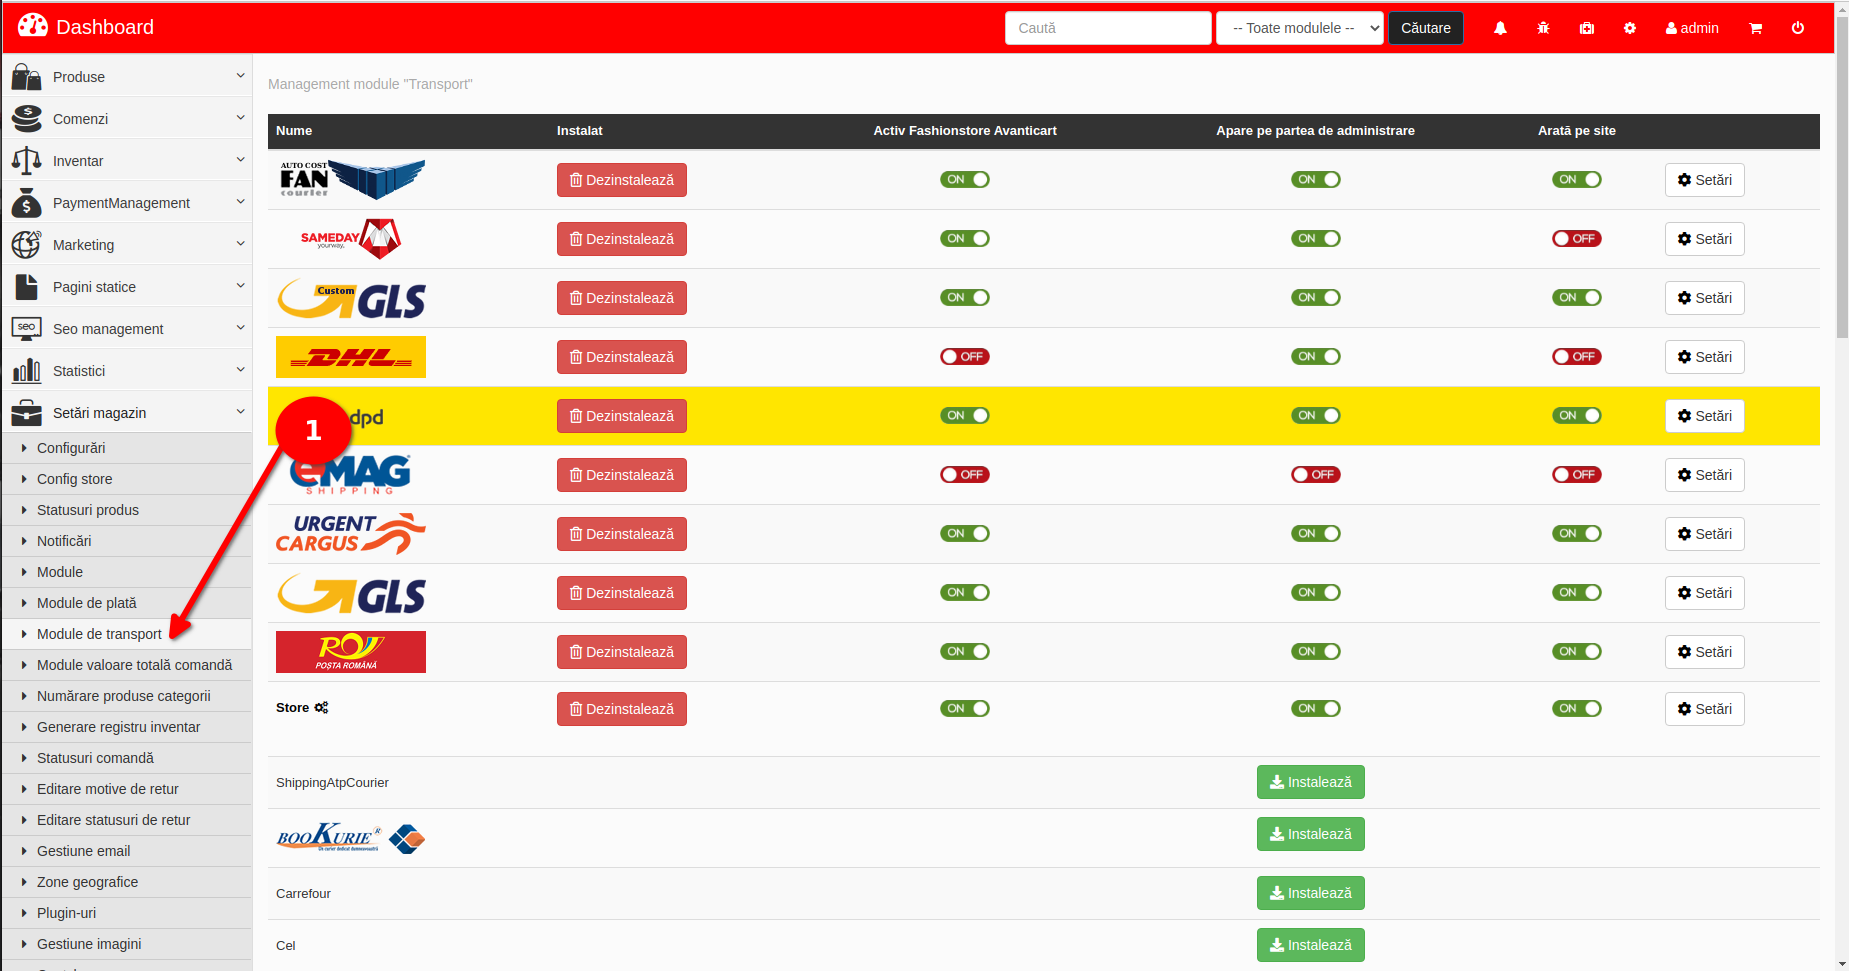Expand the Inventar menu chevron
The image size is (1849, 971).
pos(240,160)
